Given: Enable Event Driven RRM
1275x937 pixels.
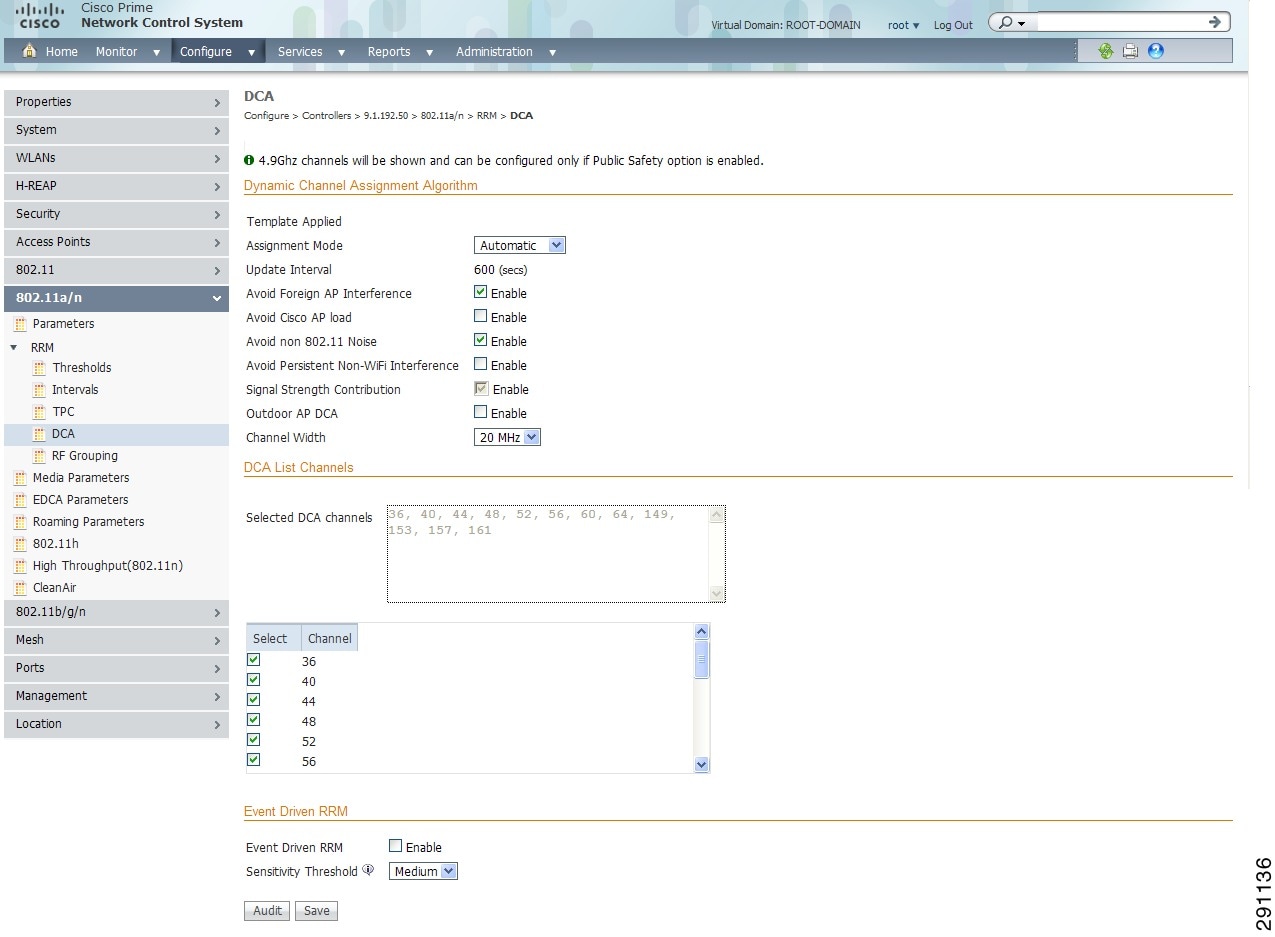Looking at the screenshot, I should 395,845.
